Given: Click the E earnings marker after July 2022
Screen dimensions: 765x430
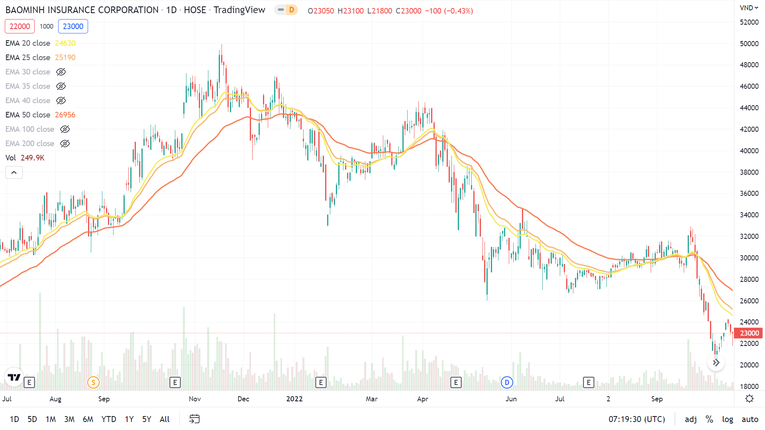Looking at the screenshot, I should (588, 382).
